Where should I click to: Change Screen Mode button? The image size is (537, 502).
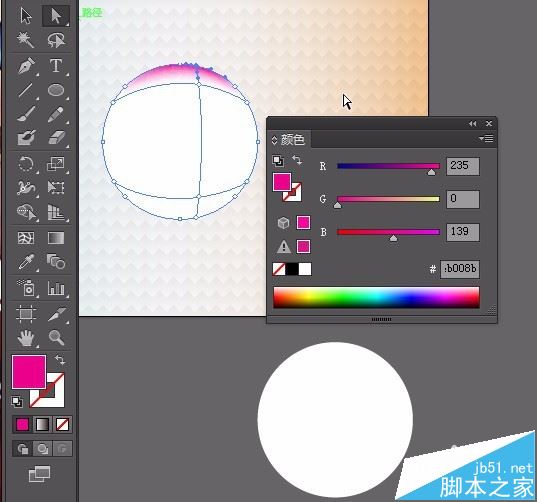[39, 474]
